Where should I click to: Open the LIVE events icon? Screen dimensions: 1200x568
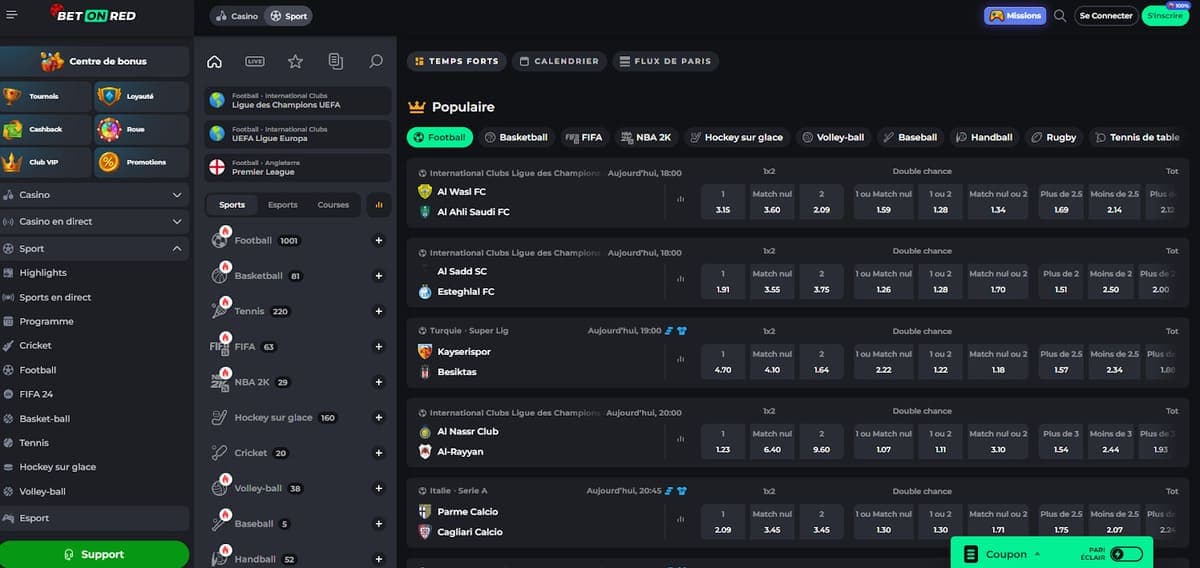click(255, 61)
